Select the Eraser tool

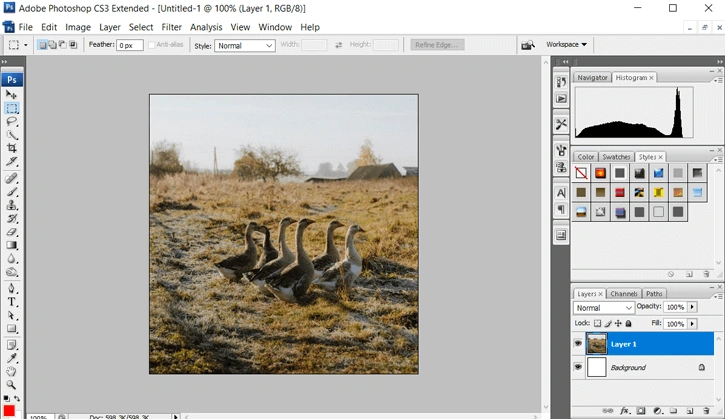pyautogui.click(x=12, y=232)
